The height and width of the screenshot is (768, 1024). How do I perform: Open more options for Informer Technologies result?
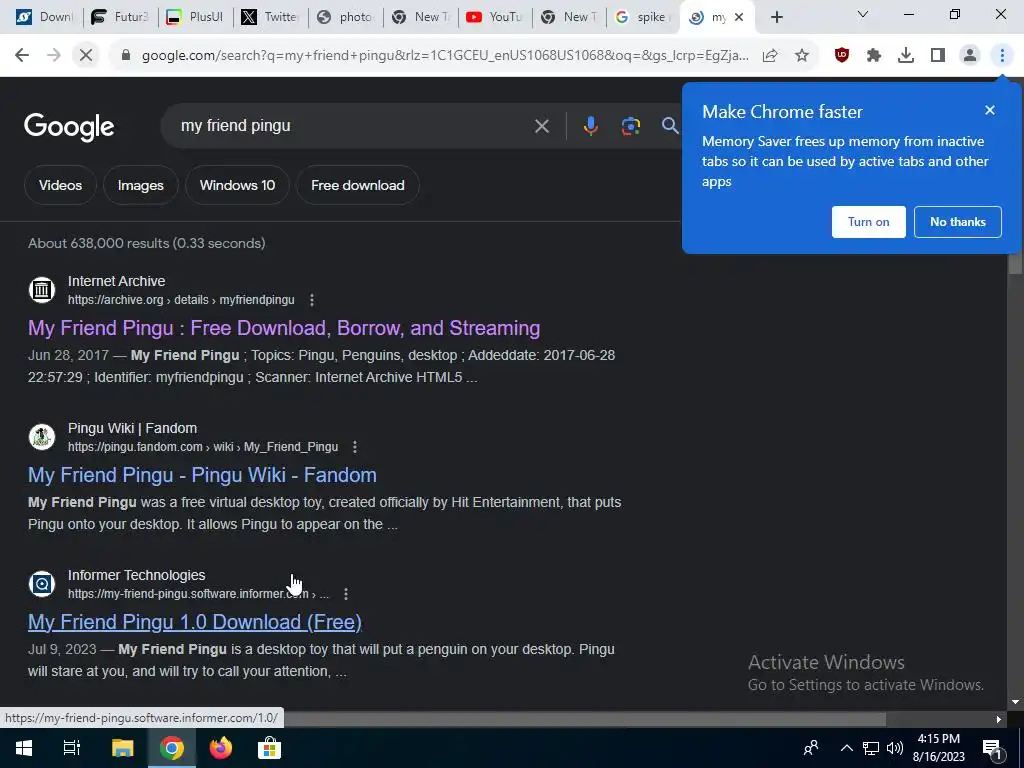click(x=345, y=594)
